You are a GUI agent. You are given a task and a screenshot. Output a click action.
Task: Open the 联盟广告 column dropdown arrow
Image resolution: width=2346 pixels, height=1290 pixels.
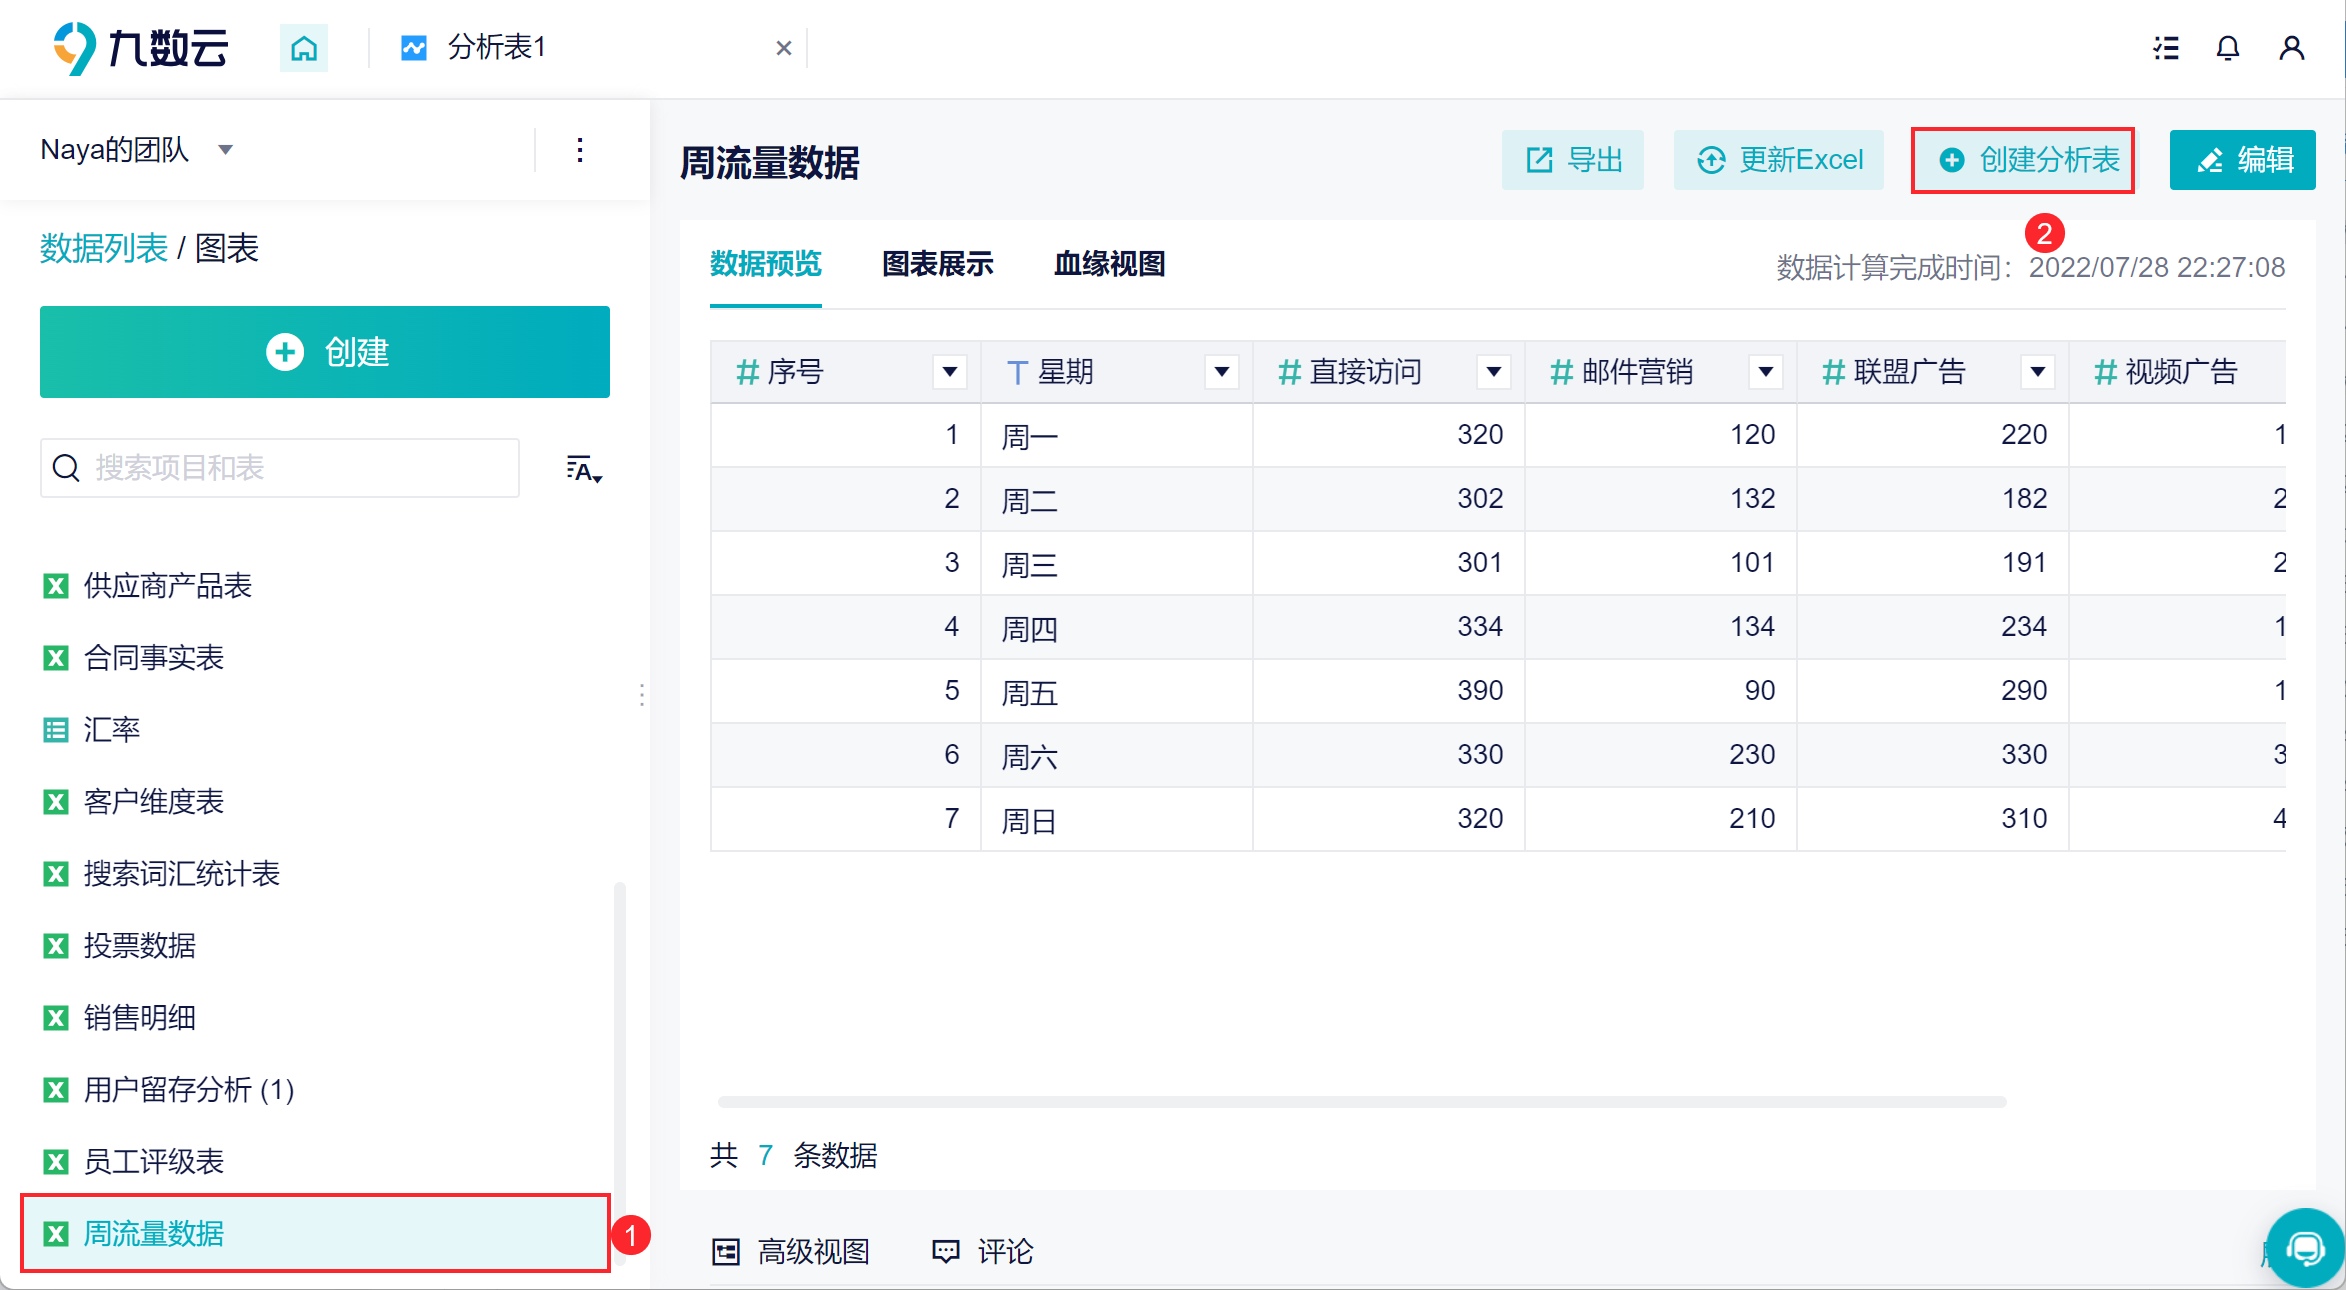click(x=2038, y=372)
